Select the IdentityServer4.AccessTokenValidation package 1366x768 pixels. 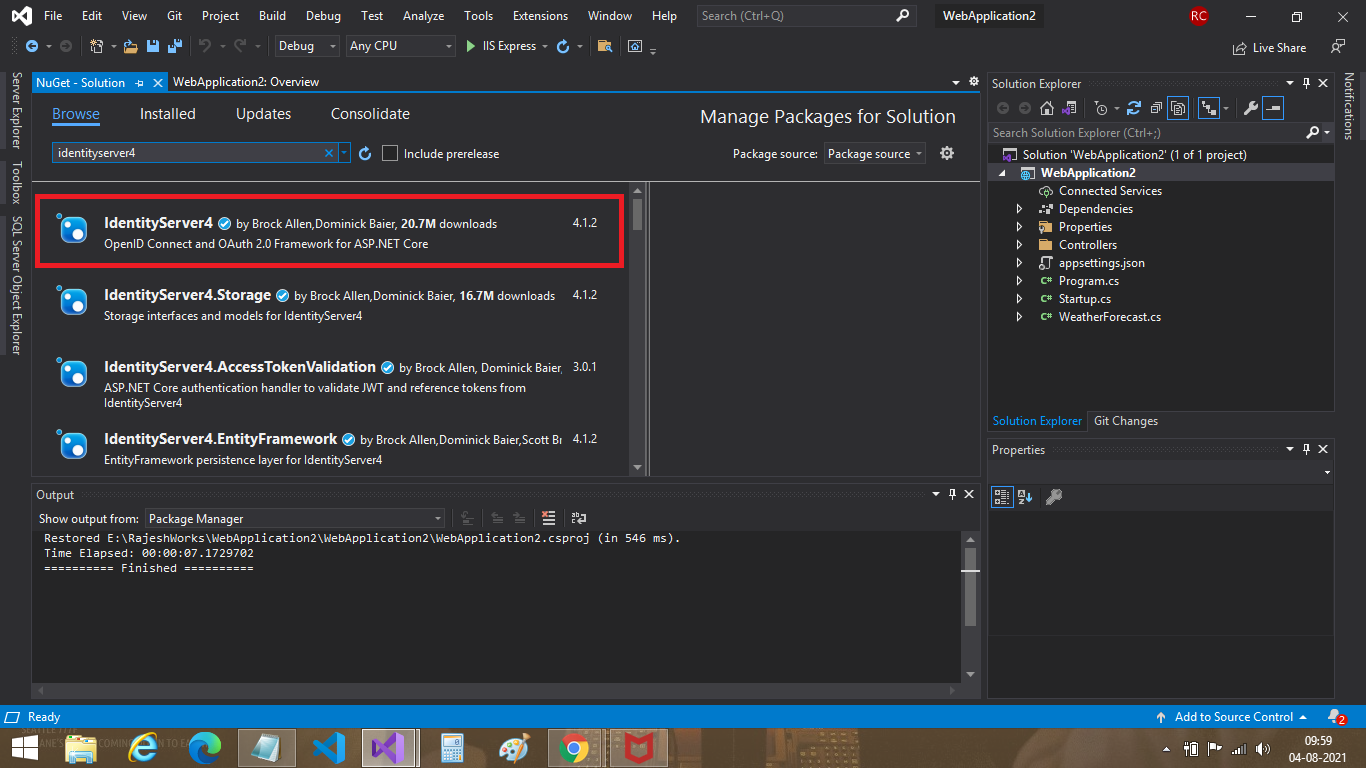[329, 384]
